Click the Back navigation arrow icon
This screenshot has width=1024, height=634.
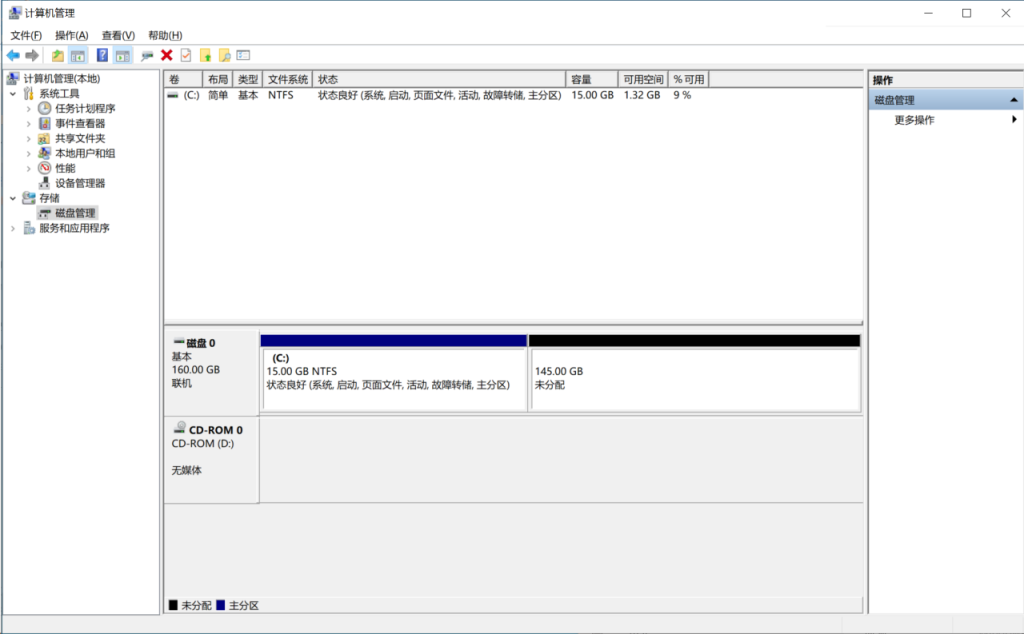(x=12, y=54)
